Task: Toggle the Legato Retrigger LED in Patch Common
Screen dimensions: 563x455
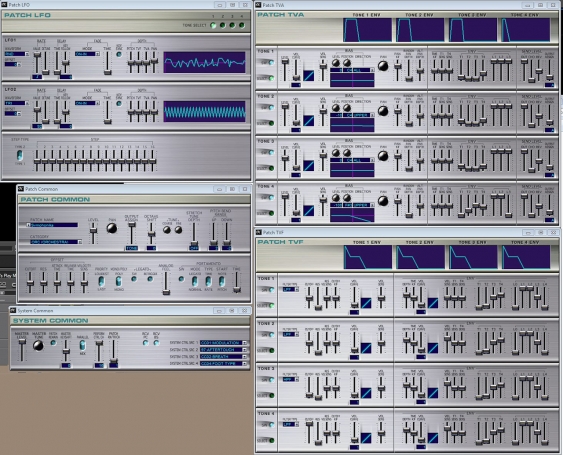Action: [150, 279]
